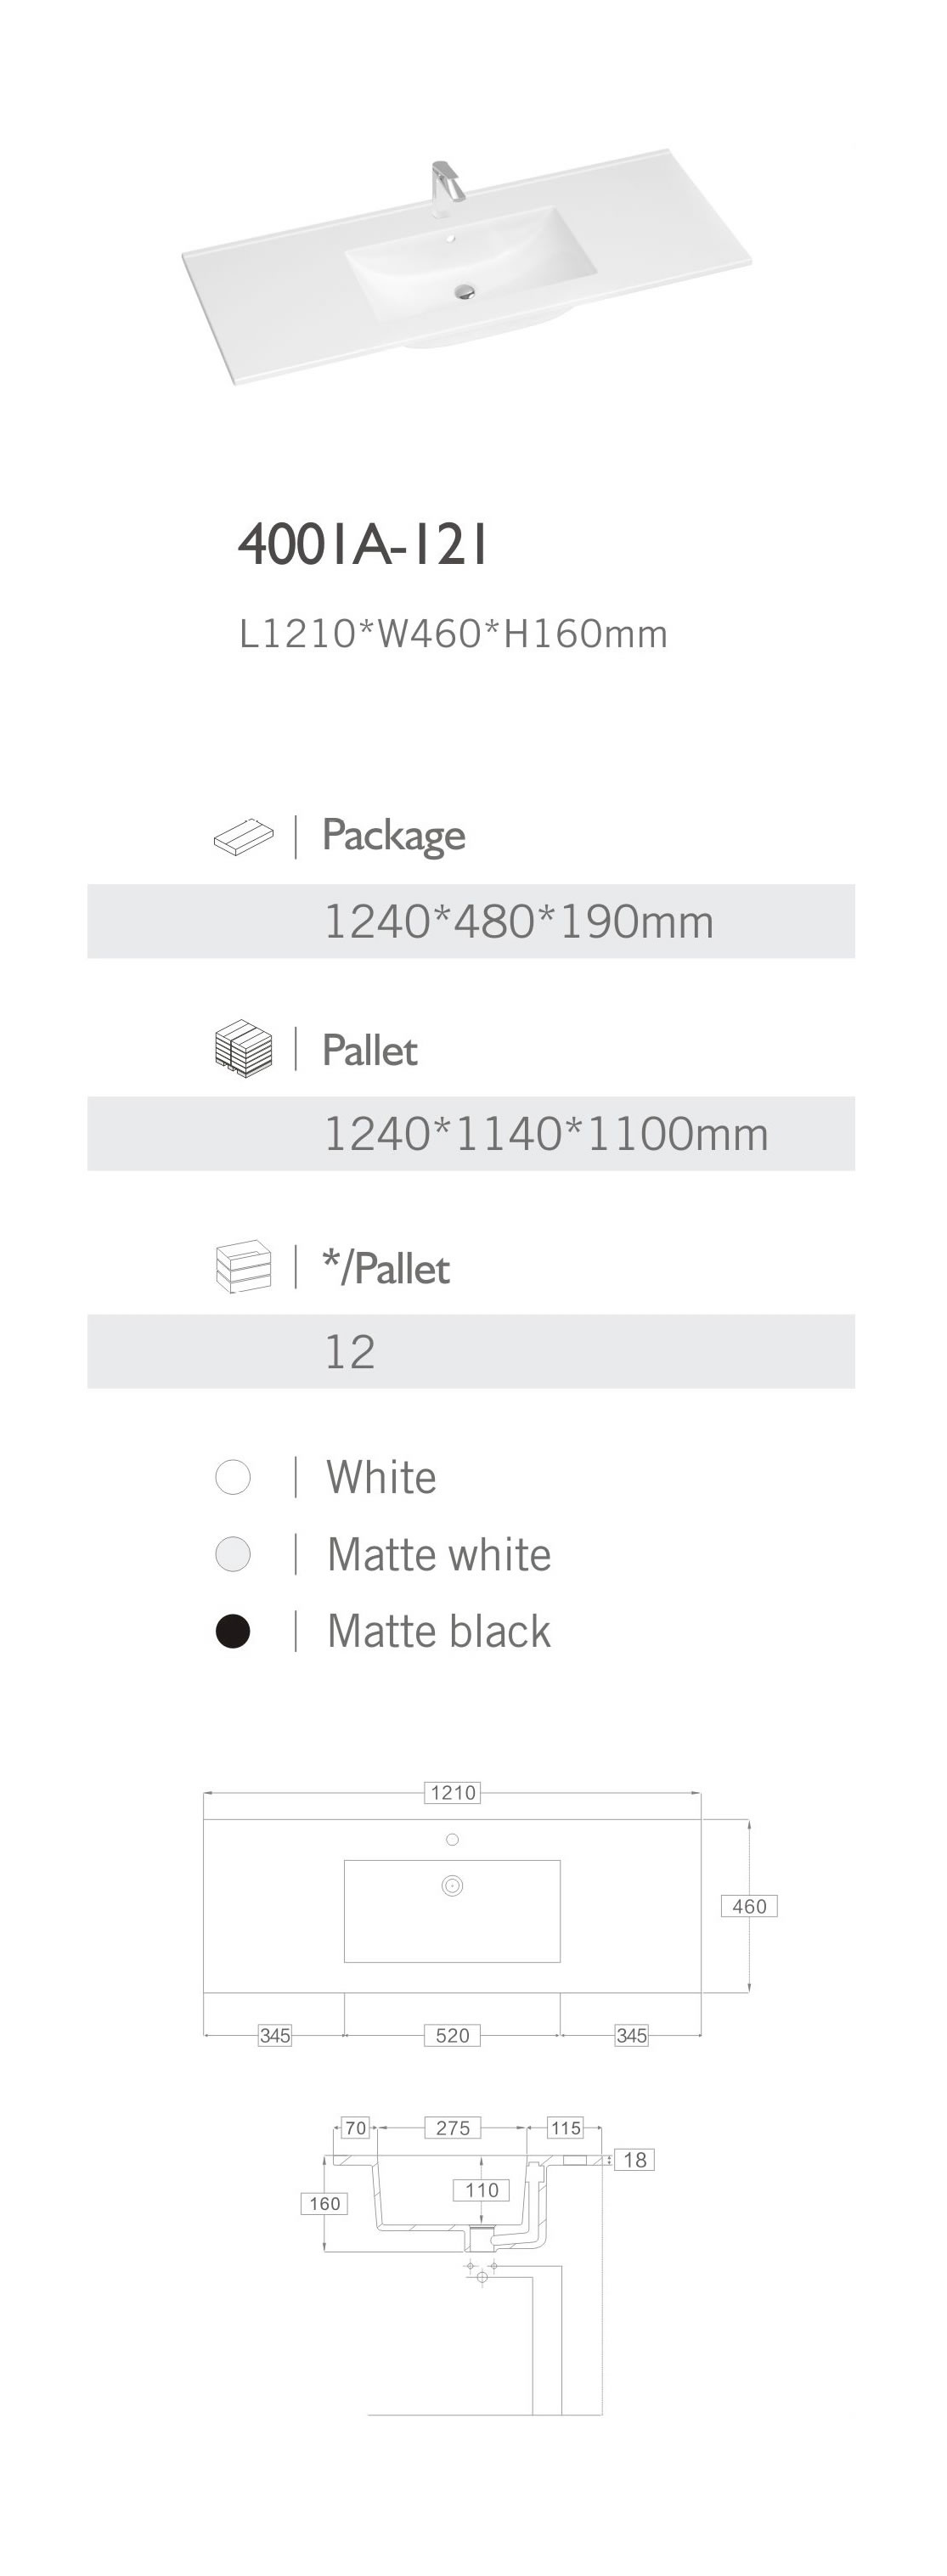Select the White color swatch
The image size is (947, 2576).
click(233, 1477)
